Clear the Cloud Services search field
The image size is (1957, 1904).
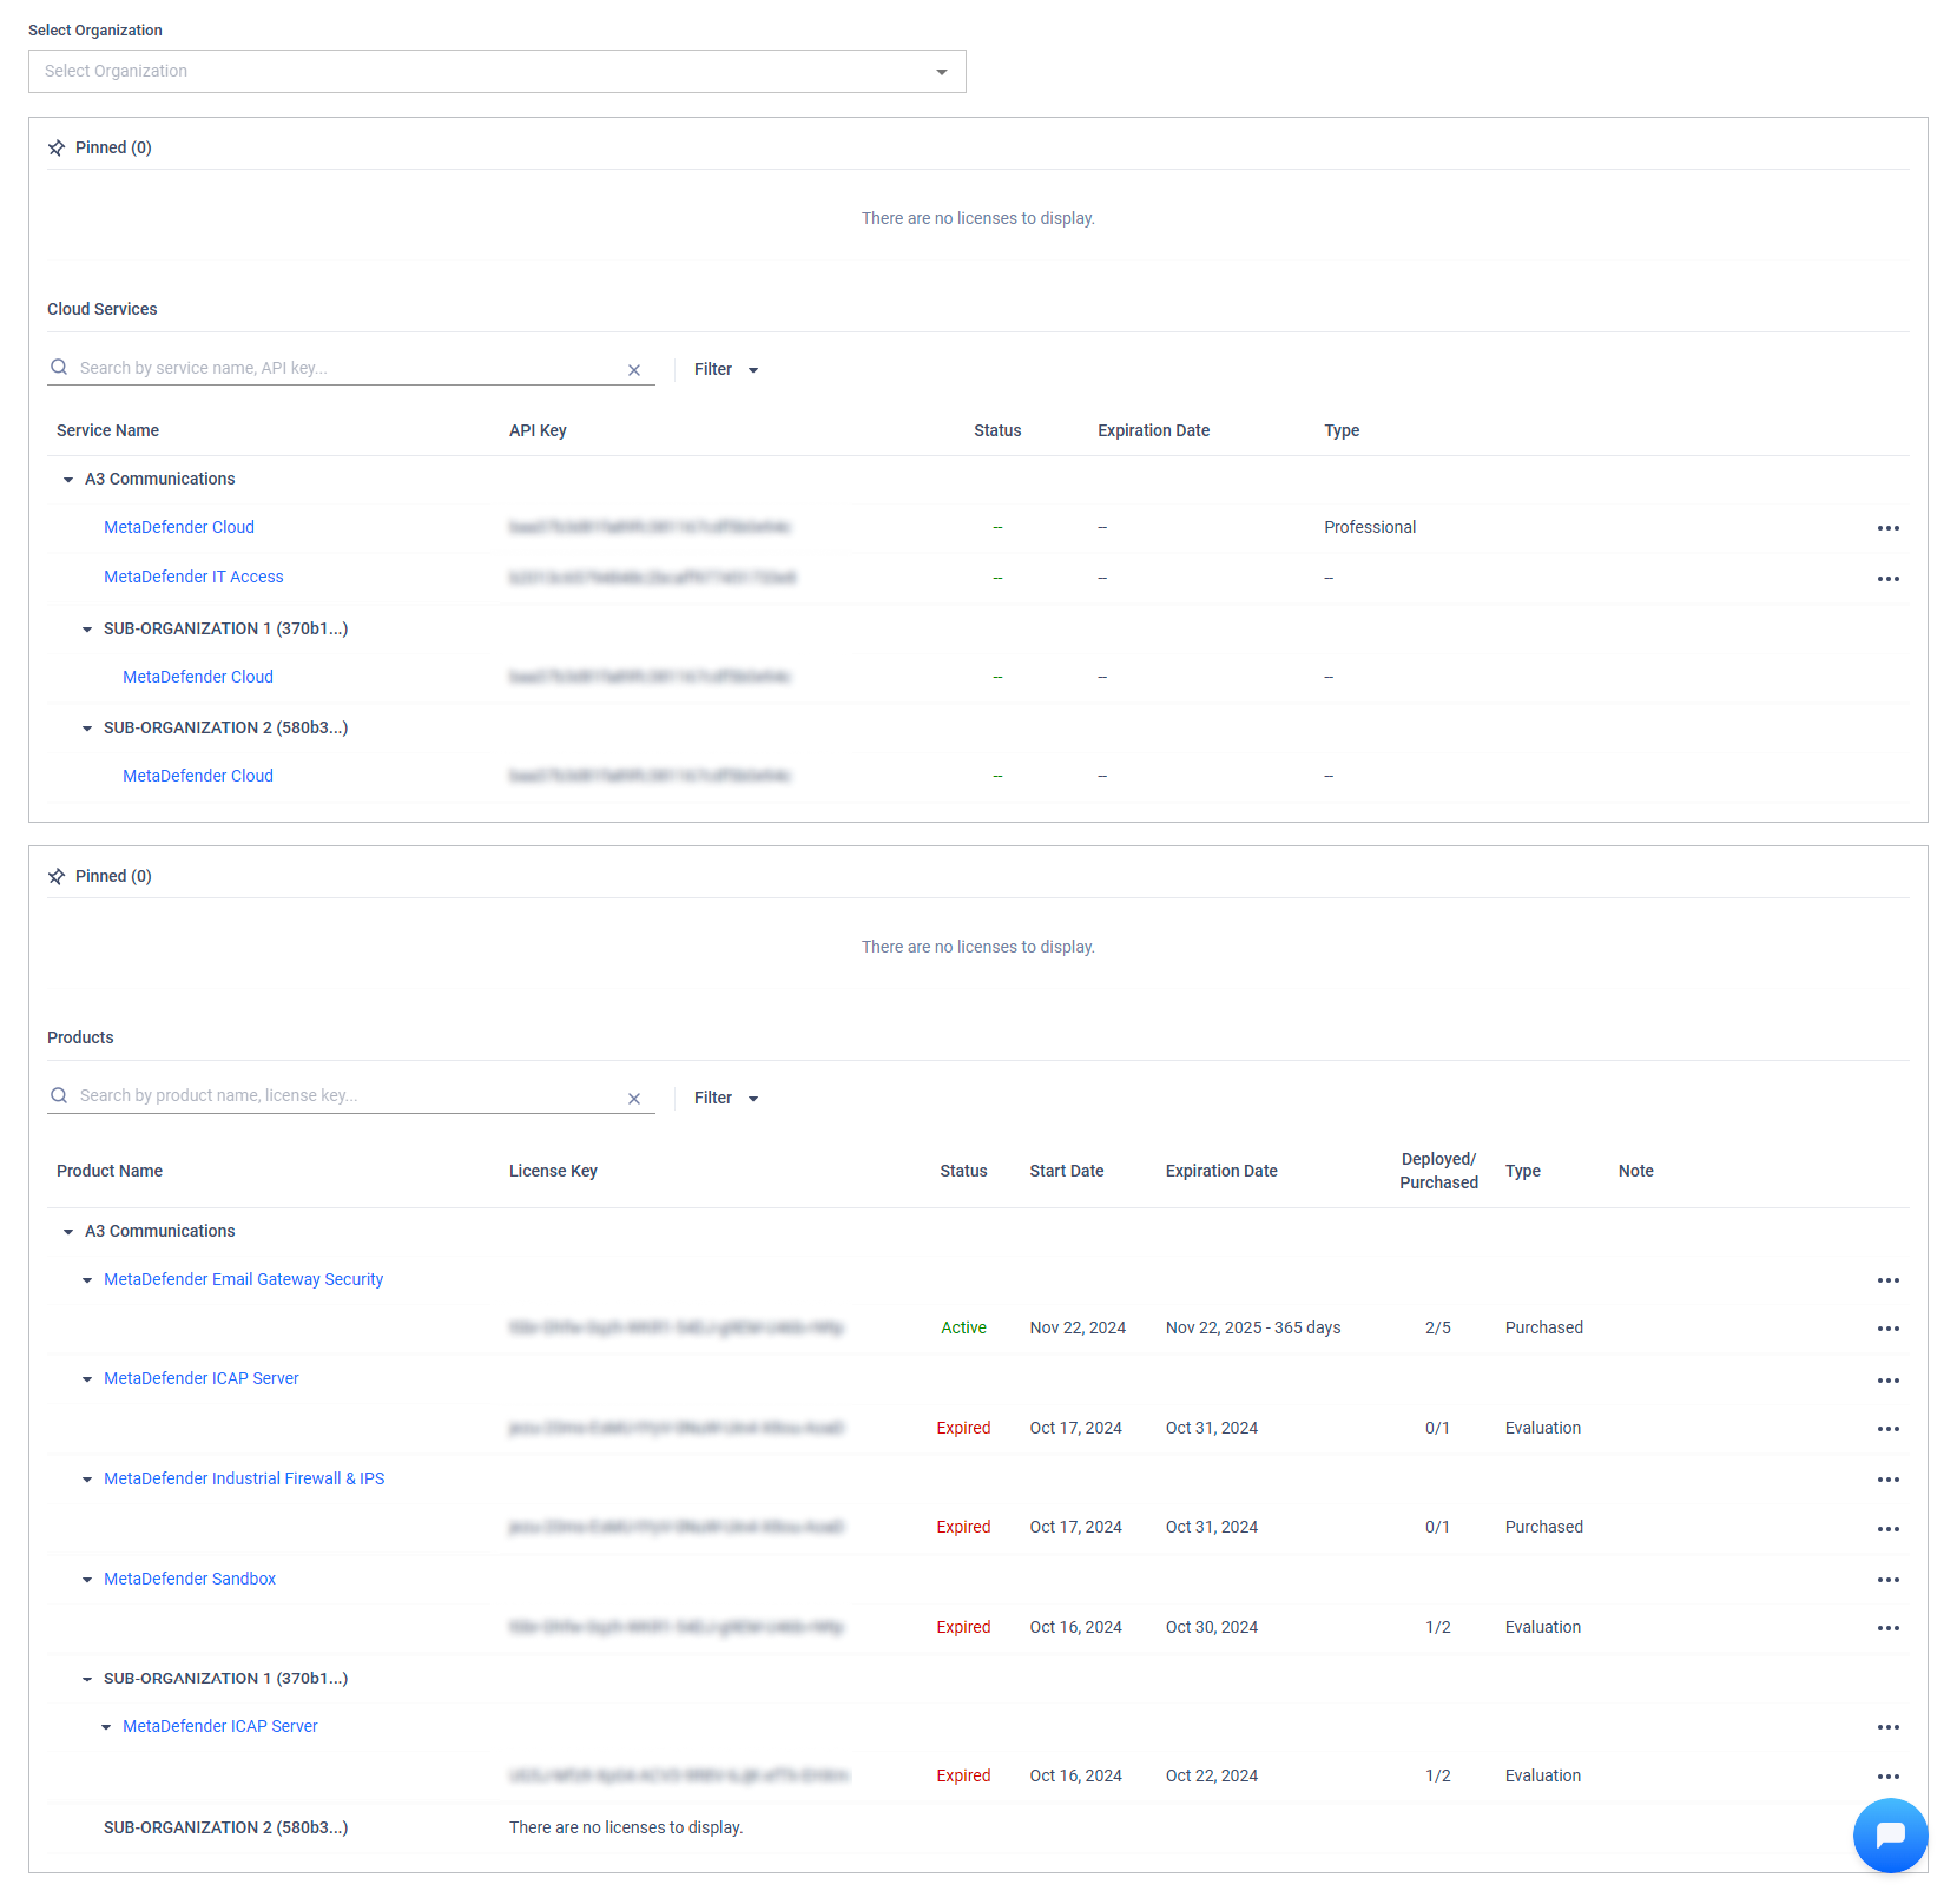pyautogui.click(x=634, y=370)
